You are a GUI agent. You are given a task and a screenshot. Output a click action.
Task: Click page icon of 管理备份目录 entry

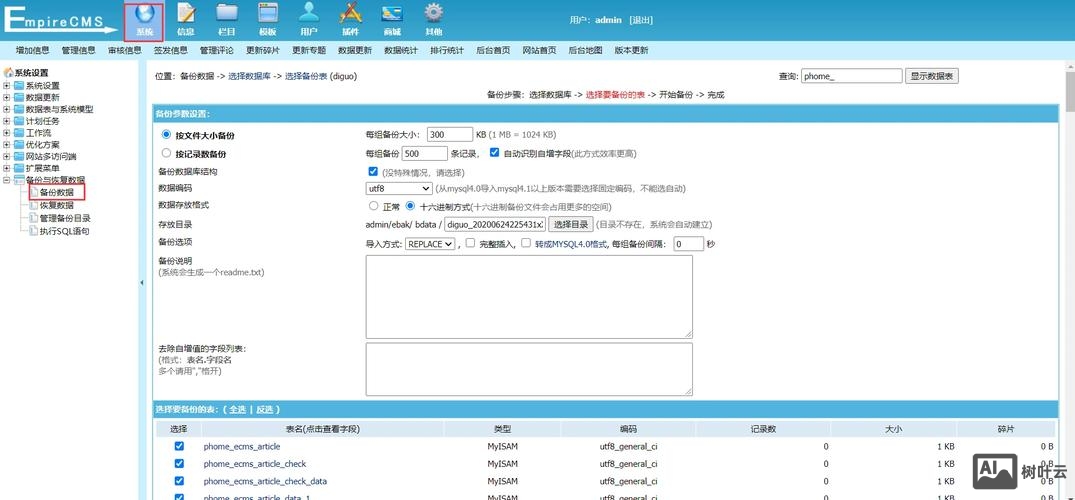pyautogui.click(x=33, y=218)
